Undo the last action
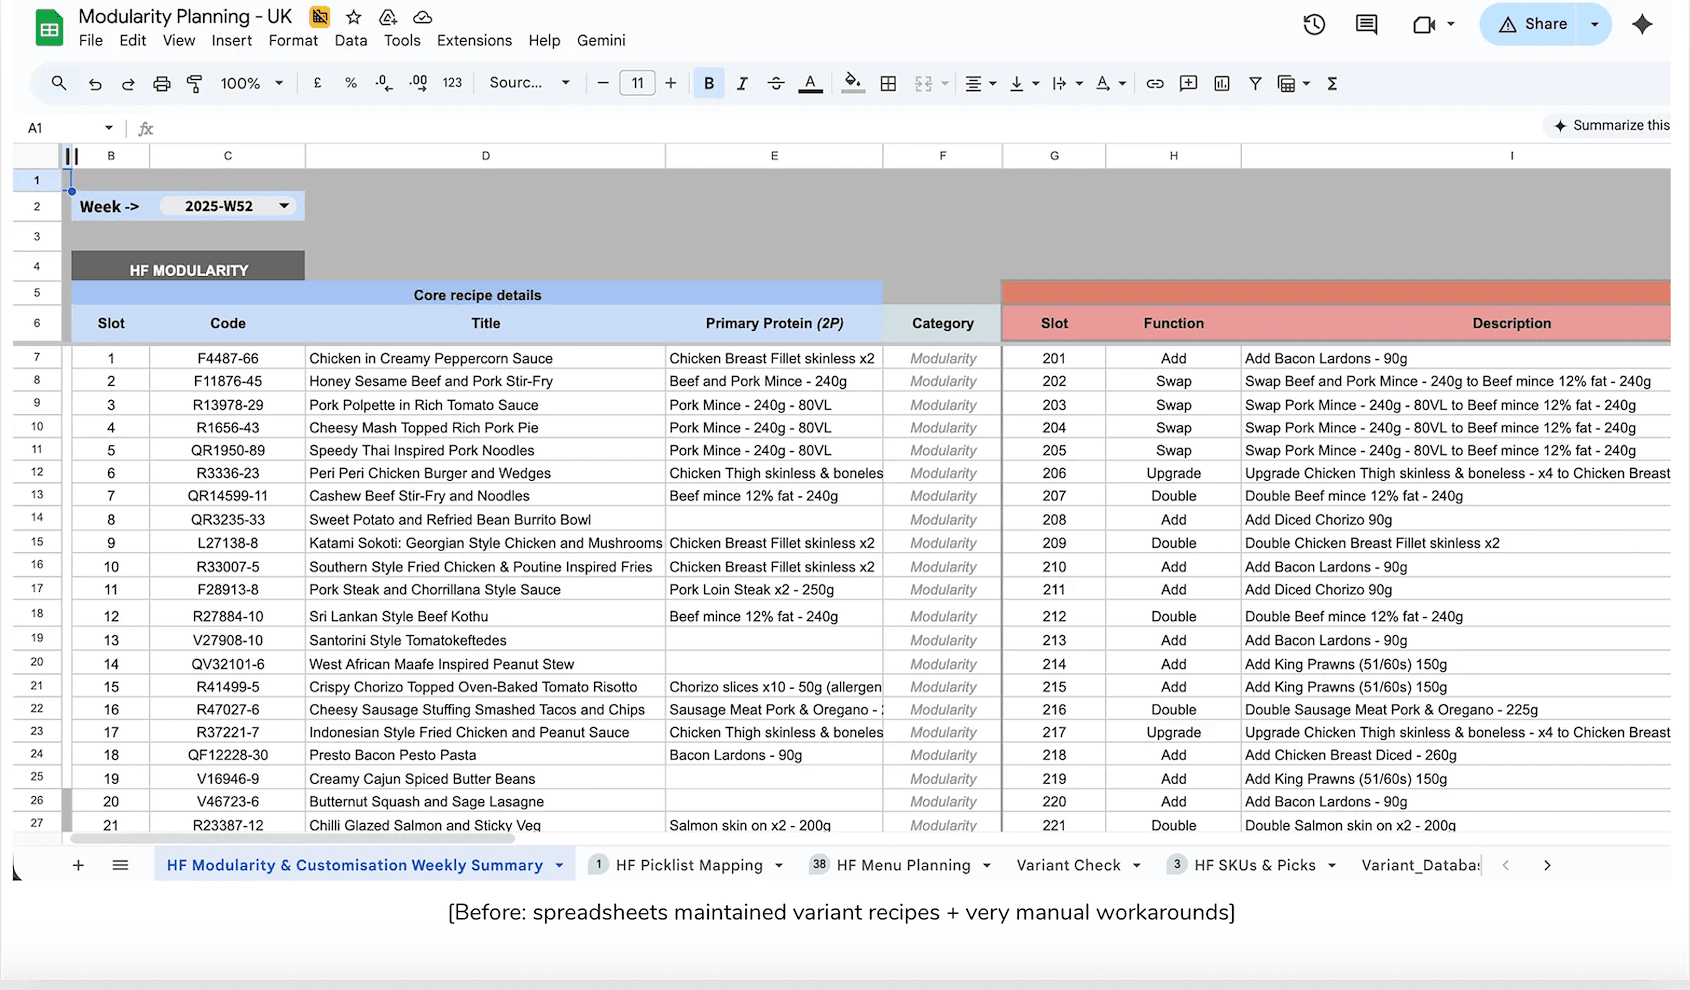1690x990 pixels. coord(95,84)
